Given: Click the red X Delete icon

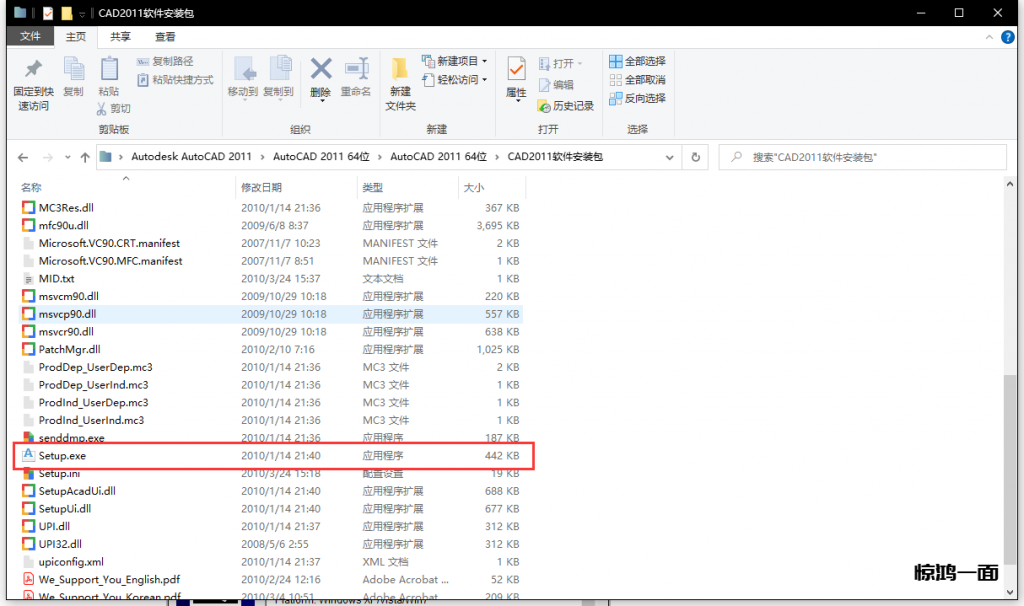Looking at the screenshot, I should tap(320, 72).
